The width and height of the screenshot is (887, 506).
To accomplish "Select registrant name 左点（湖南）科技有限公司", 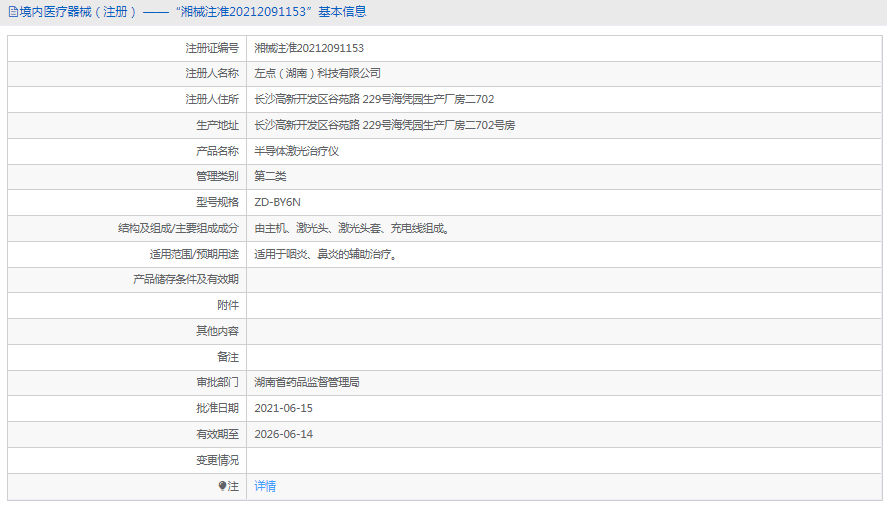I will (317, 73).
